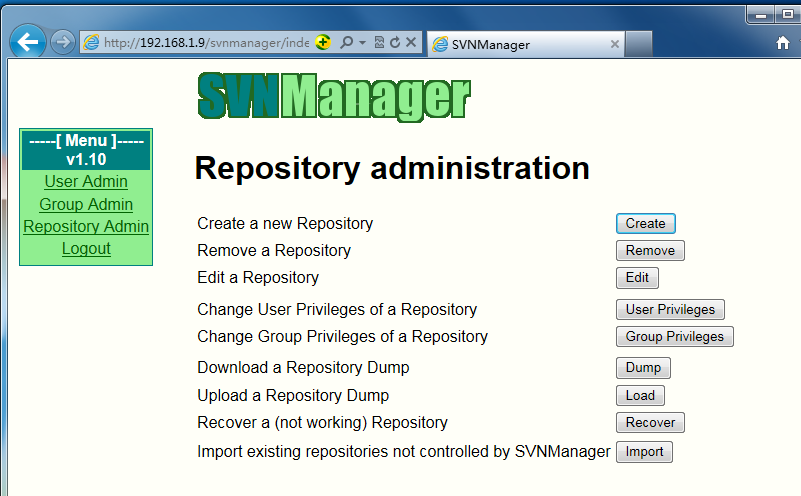Click the 'Remove a Repository' text
Screen dimensions: 801x496
coord(274,251)
